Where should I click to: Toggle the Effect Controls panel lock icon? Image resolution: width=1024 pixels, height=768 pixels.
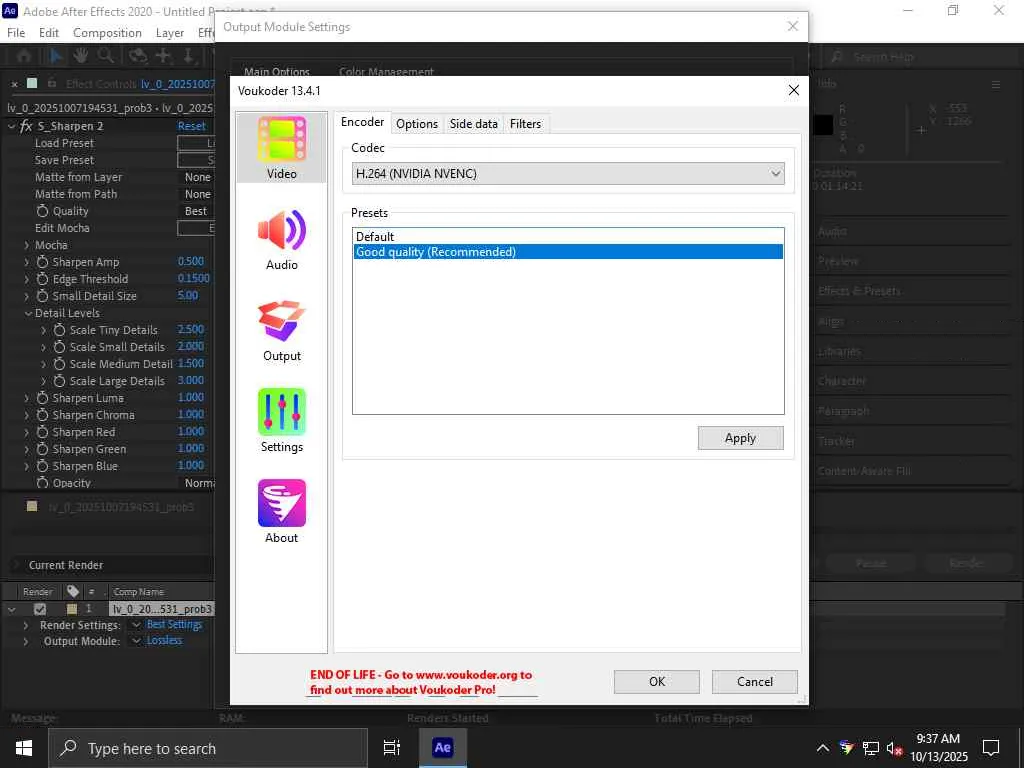52,84
